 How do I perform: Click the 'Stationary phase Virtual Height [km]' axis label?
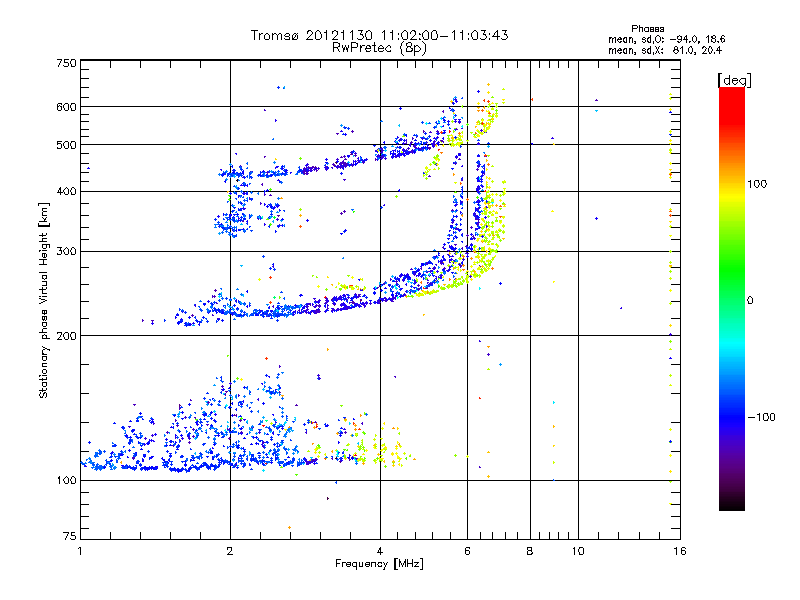click(x=43, y=301)
